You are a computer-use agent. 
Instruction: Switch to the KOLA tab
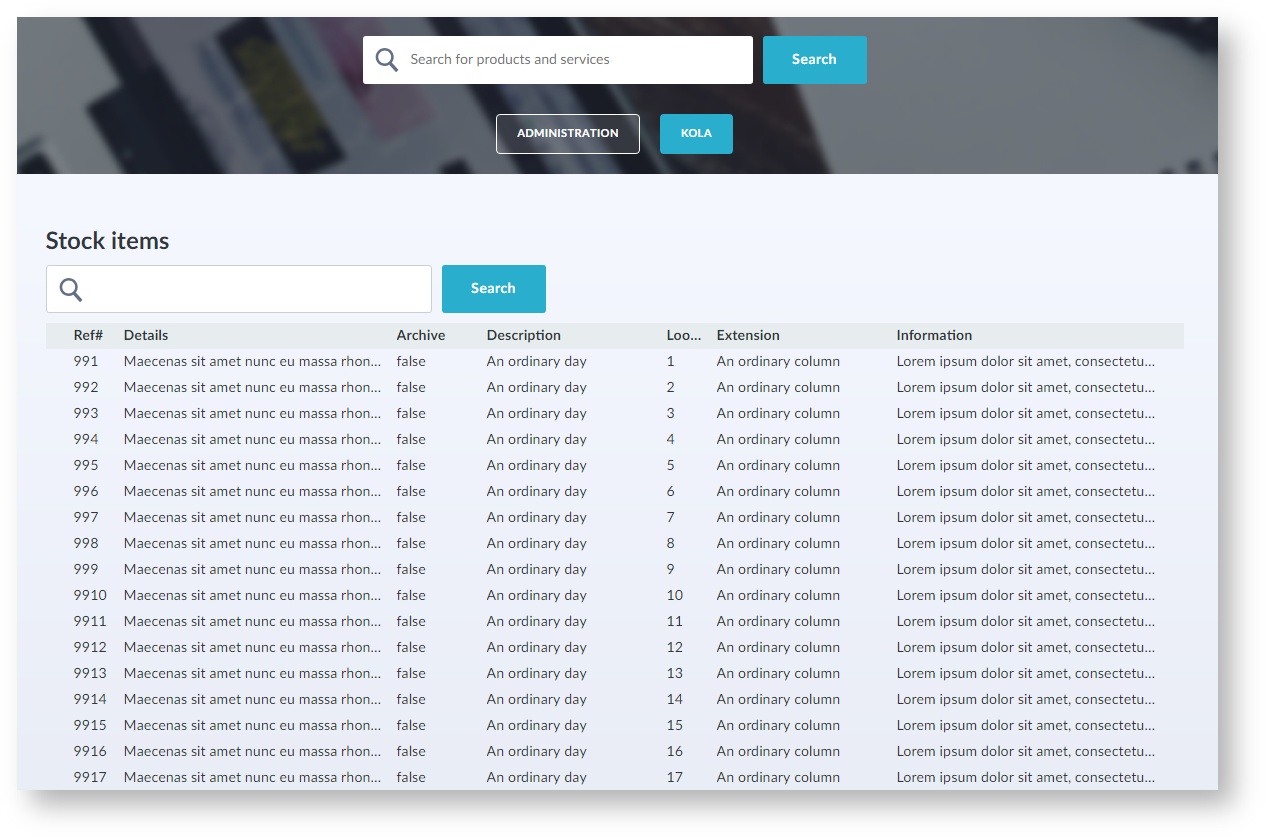tap(696, 134)
